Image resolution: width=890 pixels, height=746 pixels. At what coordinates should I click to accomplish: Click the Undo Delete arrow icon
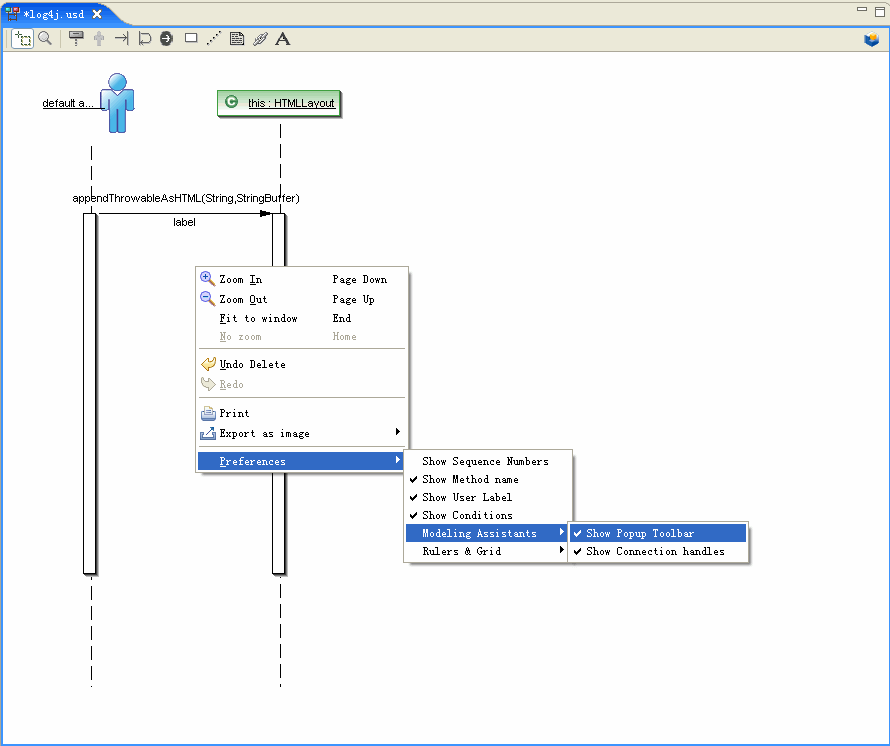point(208,364)
